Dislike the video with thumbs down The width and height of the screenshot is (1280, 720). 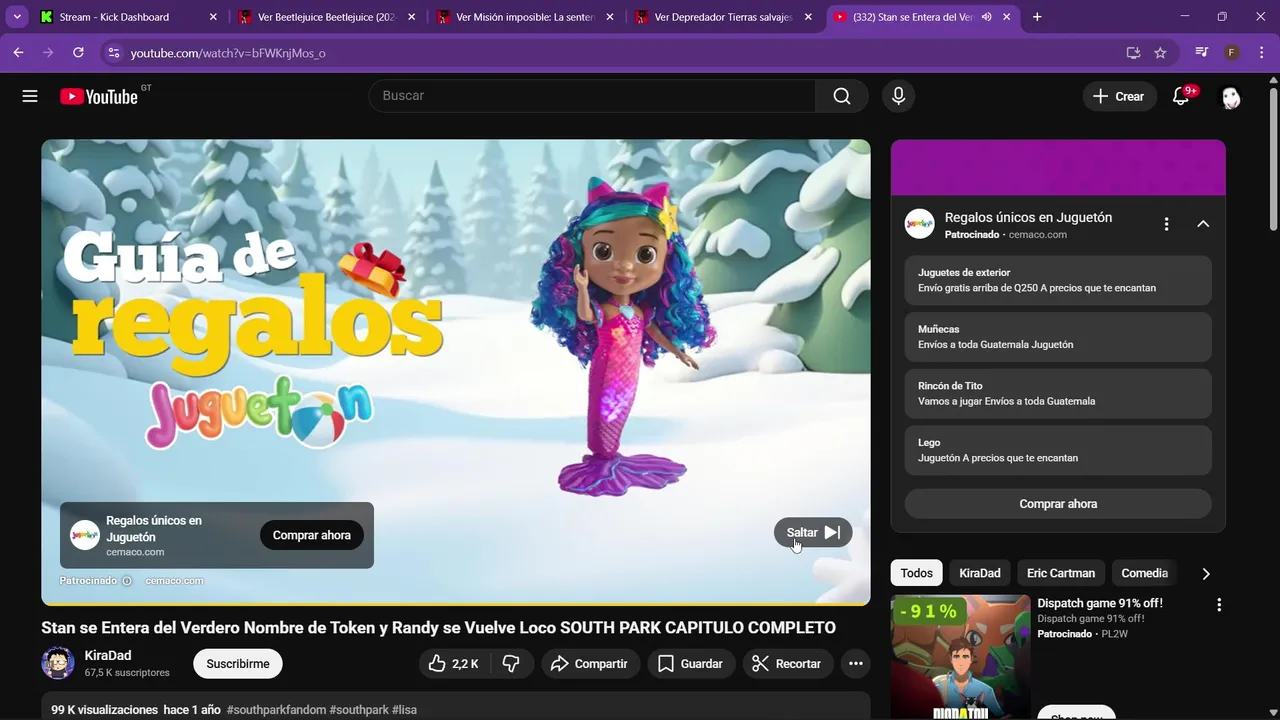pyautogui.click(x=510, y=663)
